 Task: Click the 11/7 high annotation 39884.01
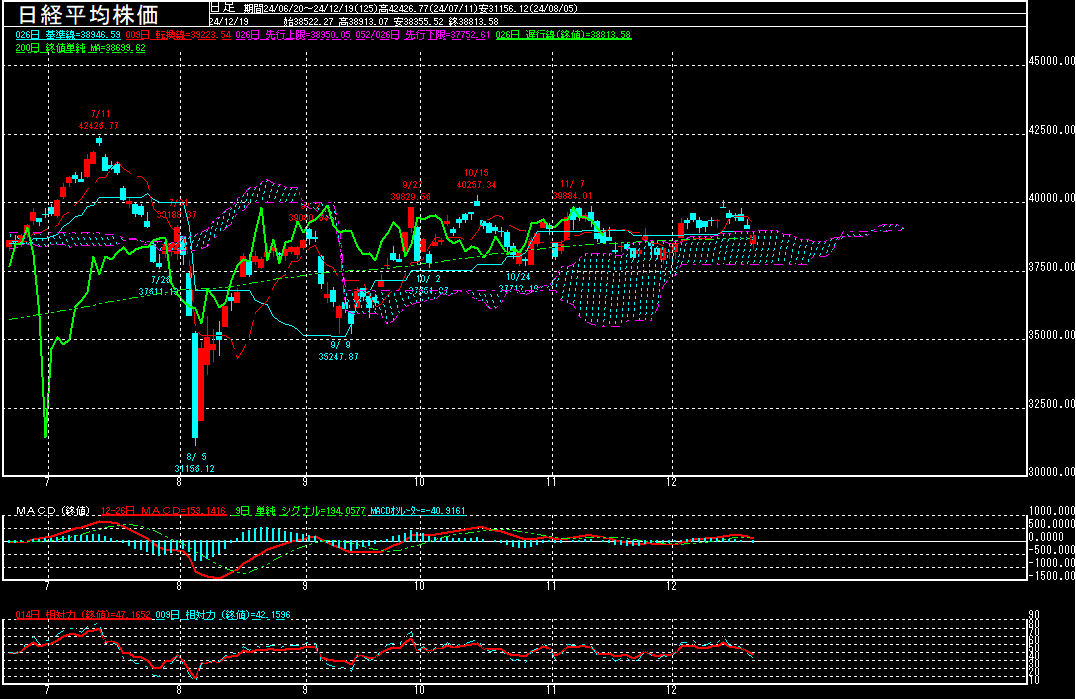click(572, 190)
